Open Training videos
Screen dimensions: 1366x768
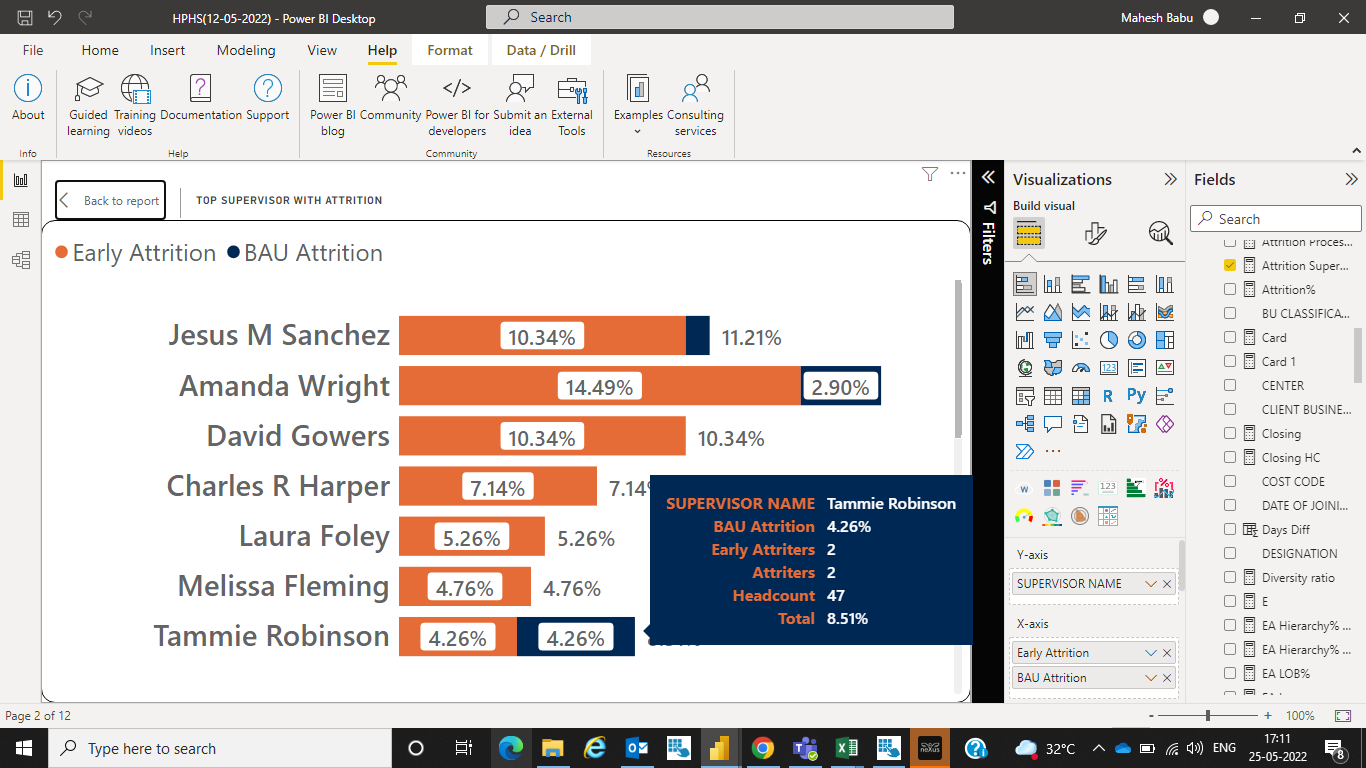click(135, 105)
